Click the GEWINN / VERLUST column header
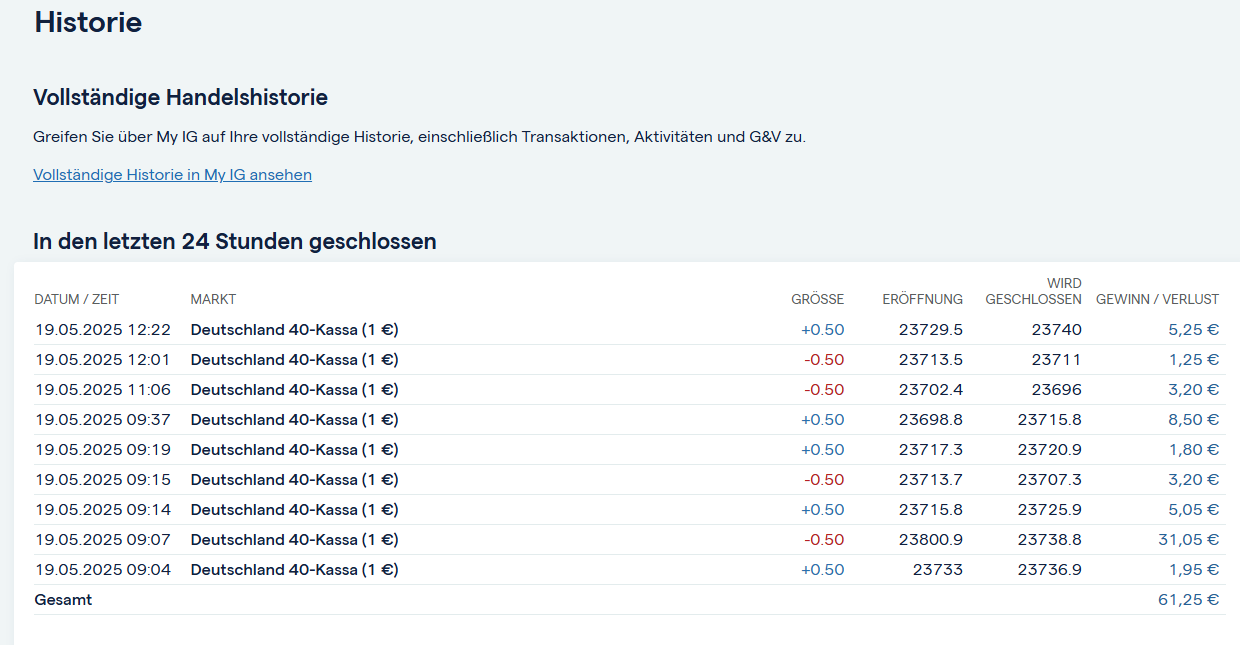The image size is (1240, 645). [x=1157, y=299]
